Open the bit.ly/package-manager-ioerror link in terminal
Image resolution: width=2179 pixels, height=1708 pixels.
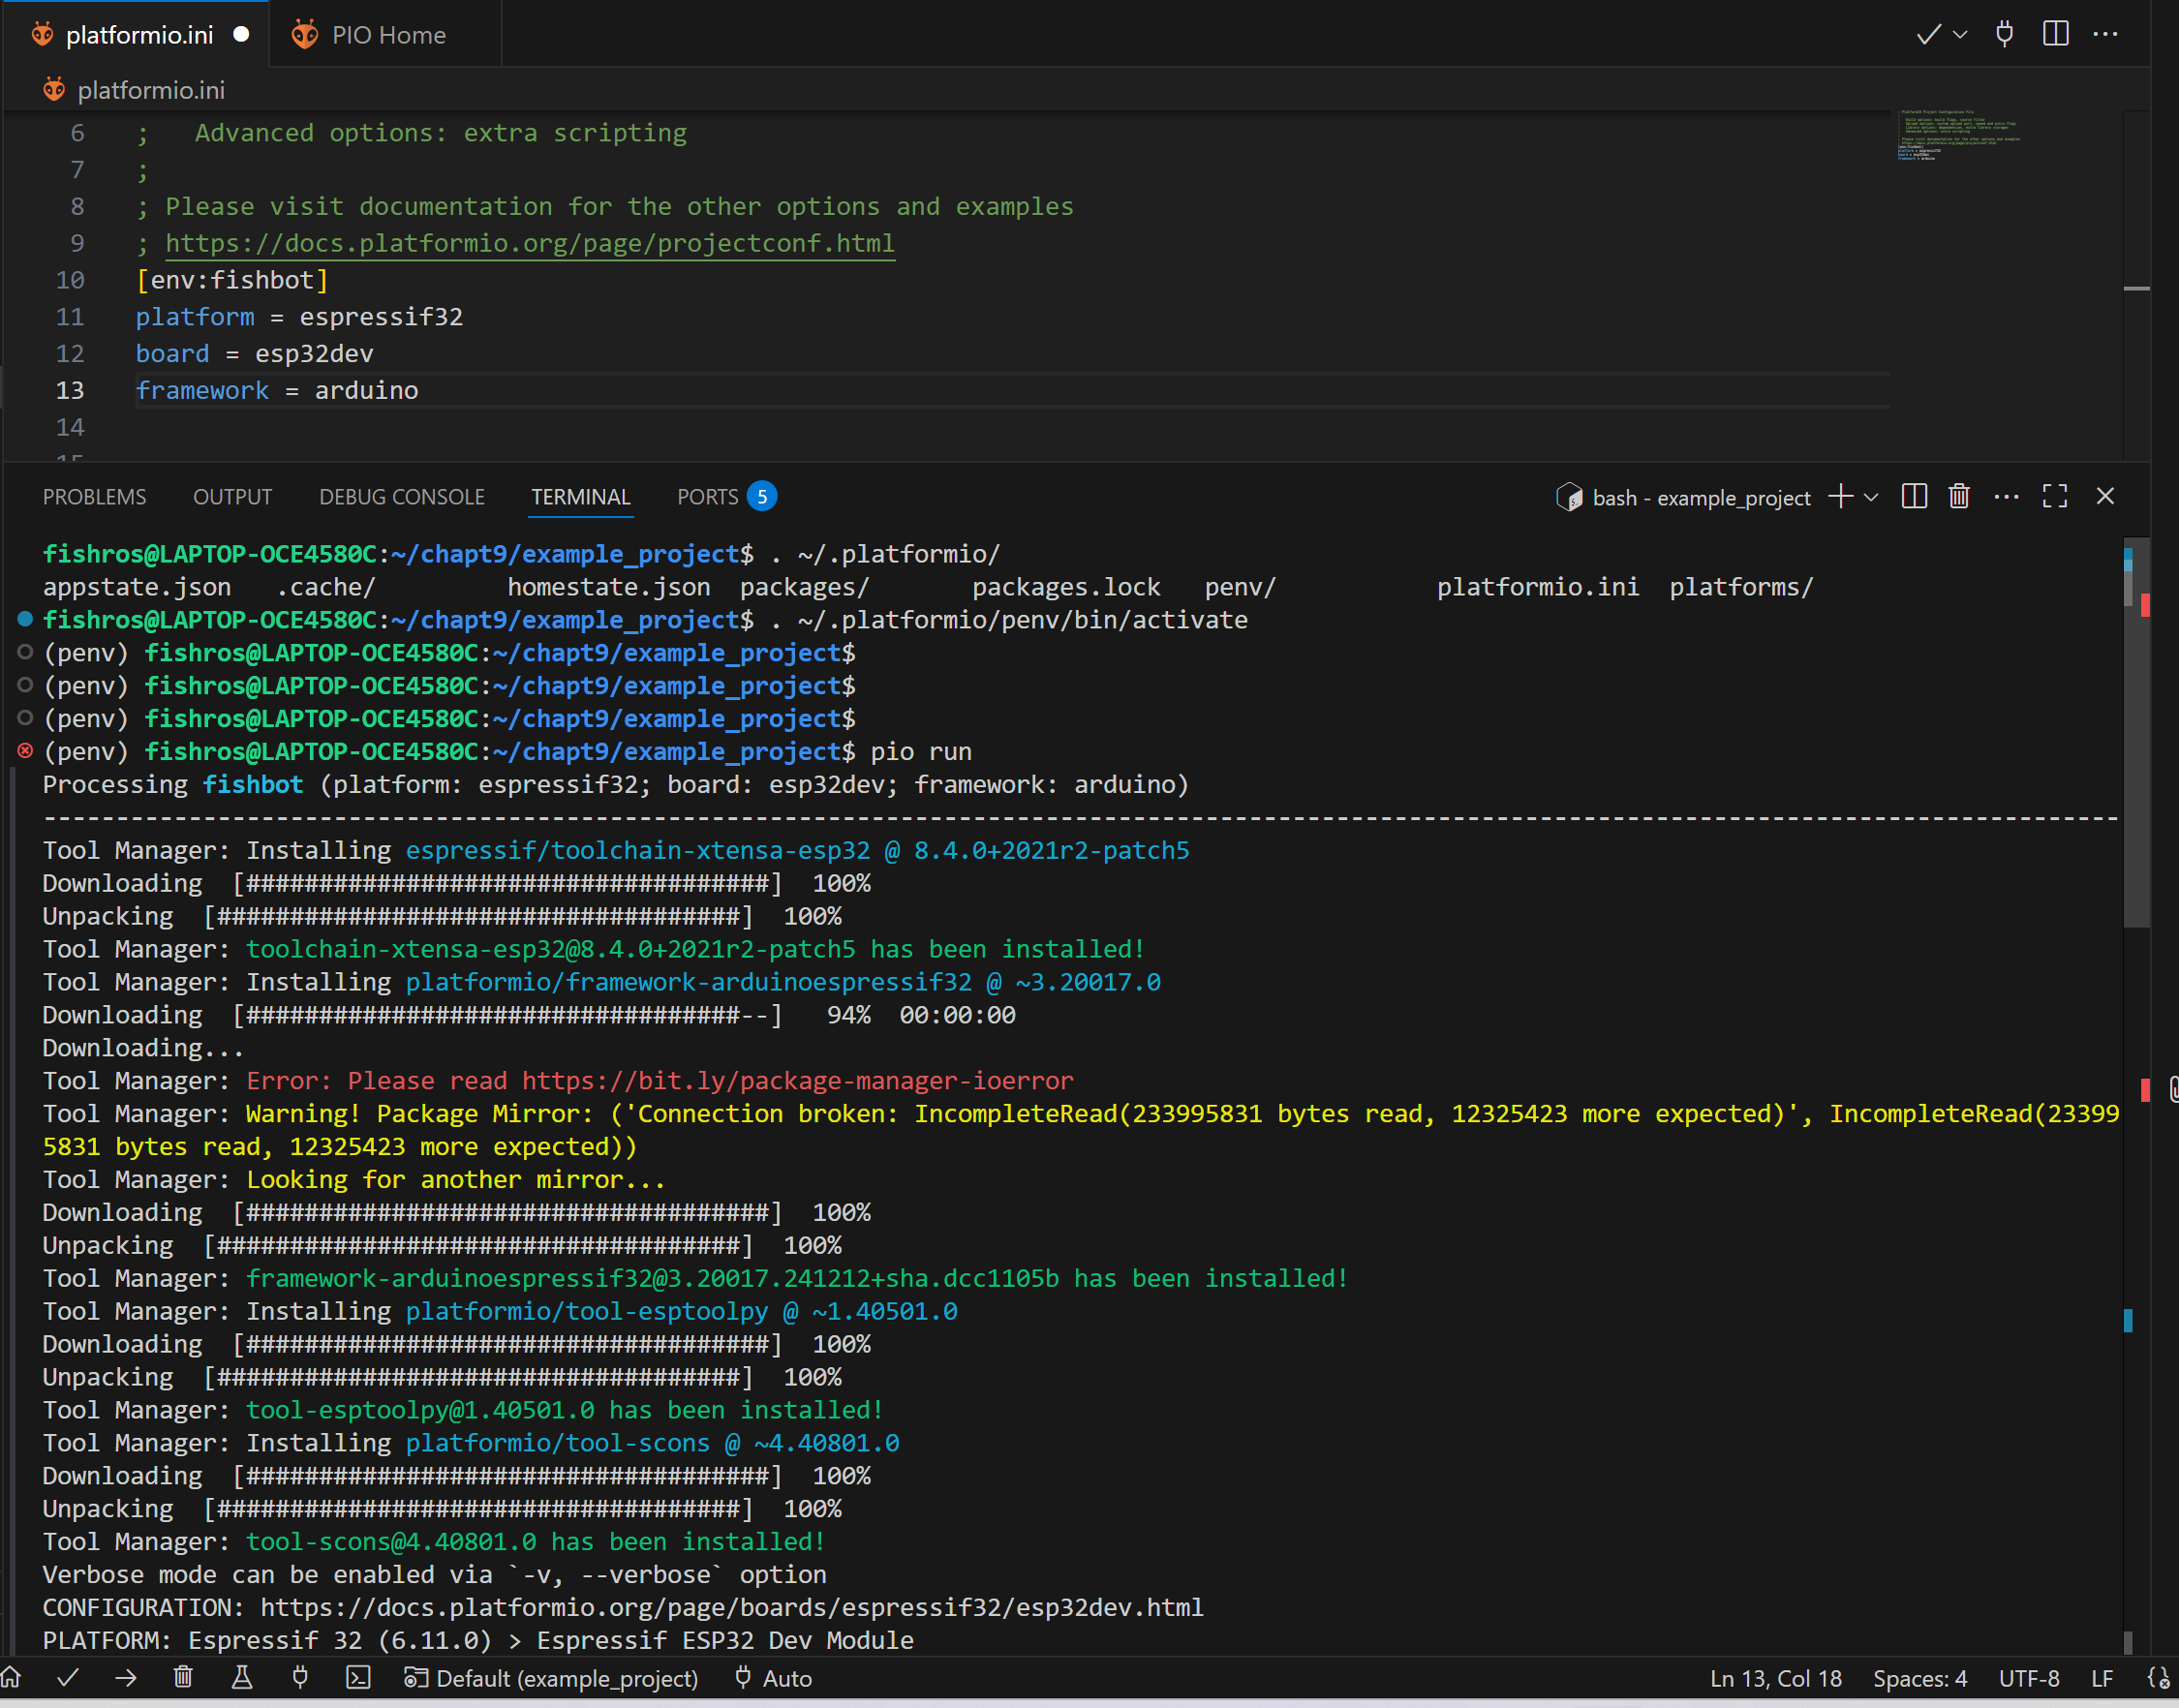[x=797, y=1081]
